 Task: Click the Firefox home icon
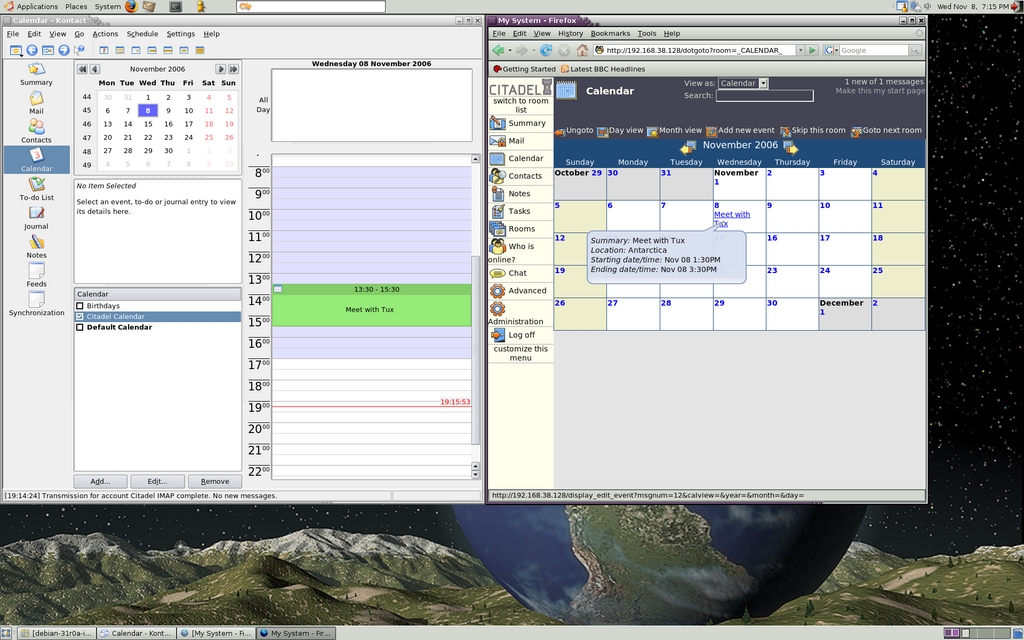pyautogui.click(x=582, y=50)
